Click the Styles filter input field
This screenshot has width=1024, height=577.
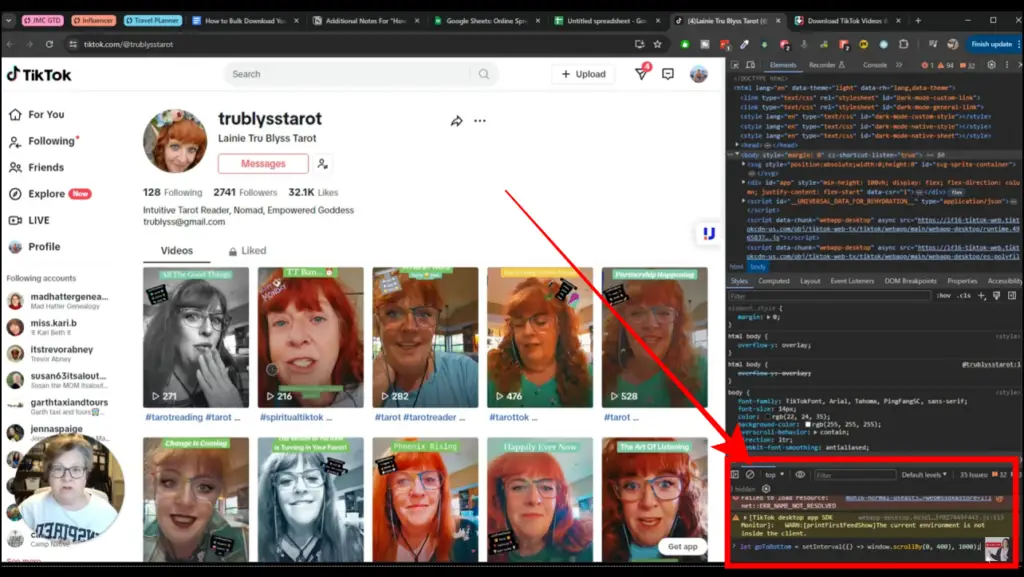click(x=829, y=296)
